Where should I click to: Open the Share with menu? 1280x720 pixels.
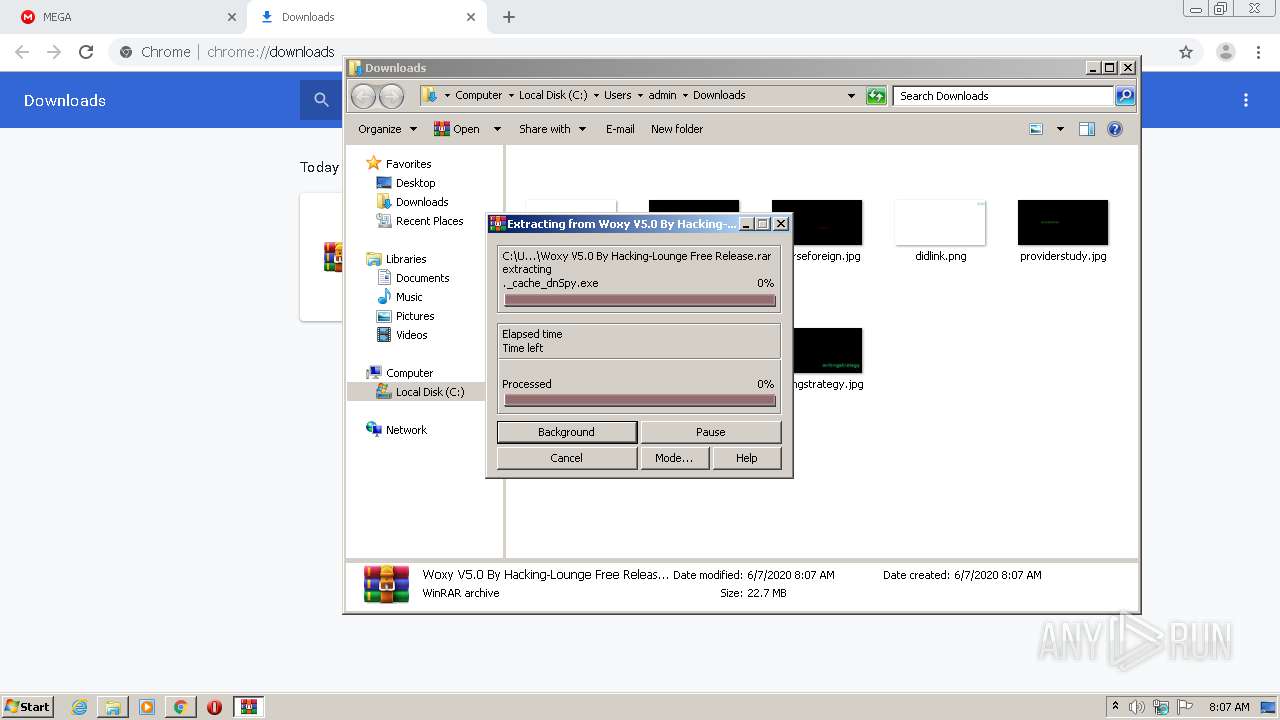tap(552, 129)
